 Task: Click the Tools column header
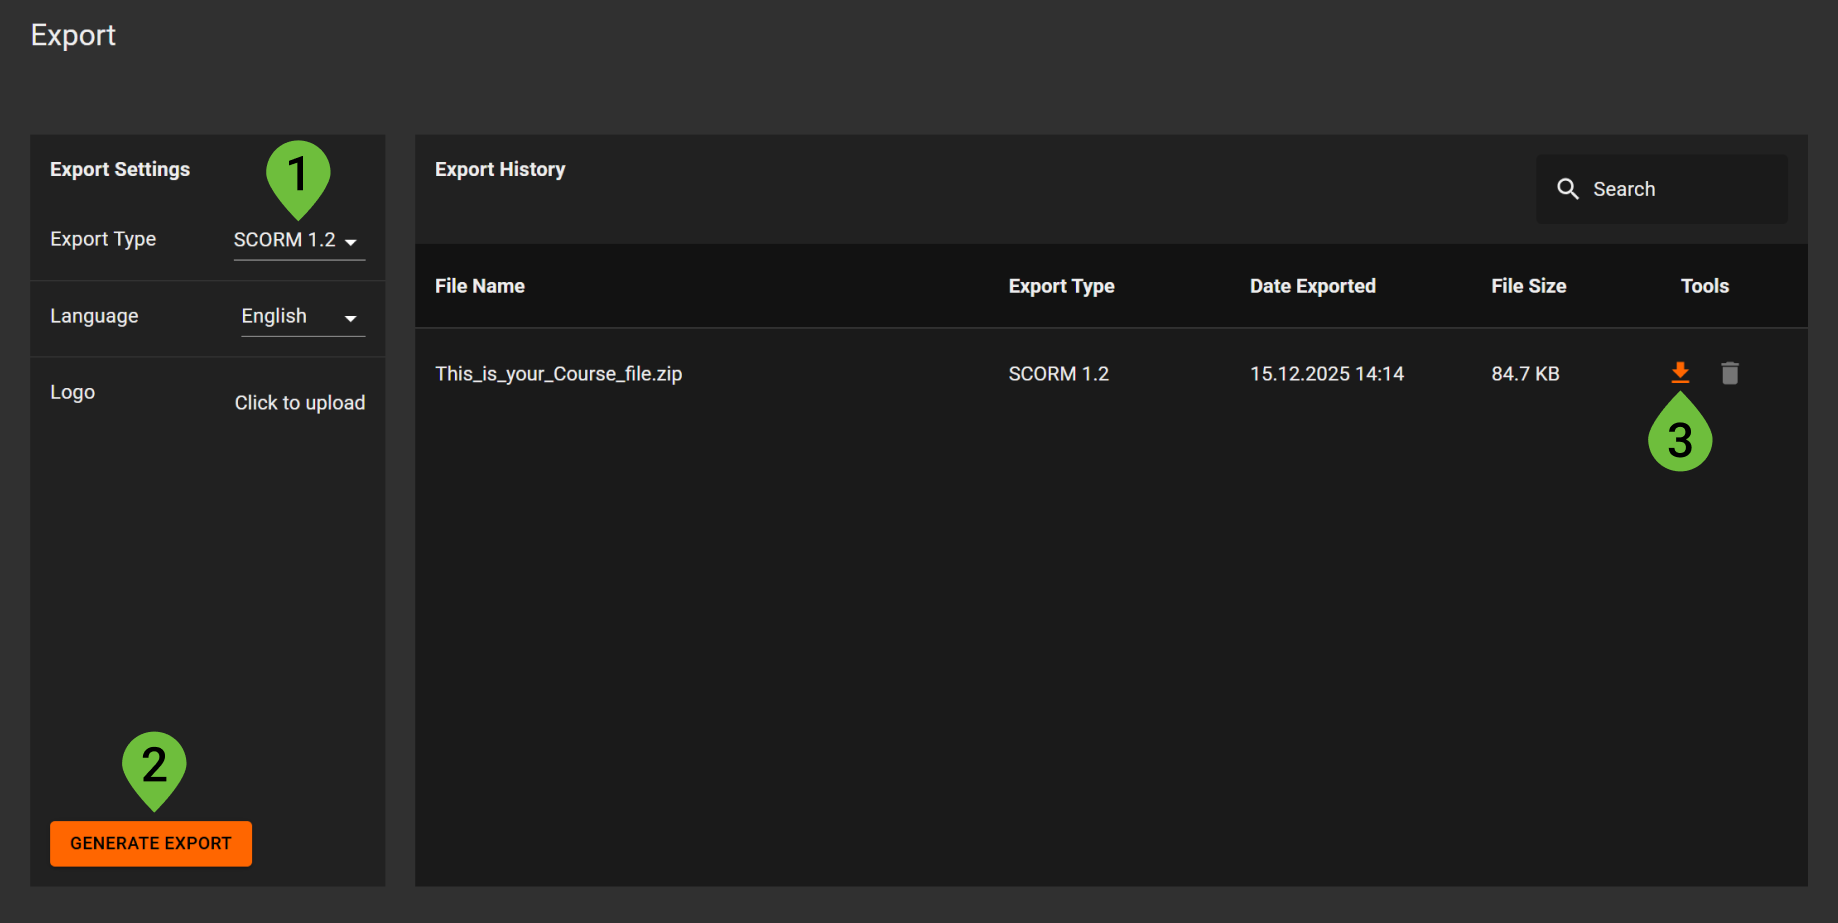pos(1704,286)
